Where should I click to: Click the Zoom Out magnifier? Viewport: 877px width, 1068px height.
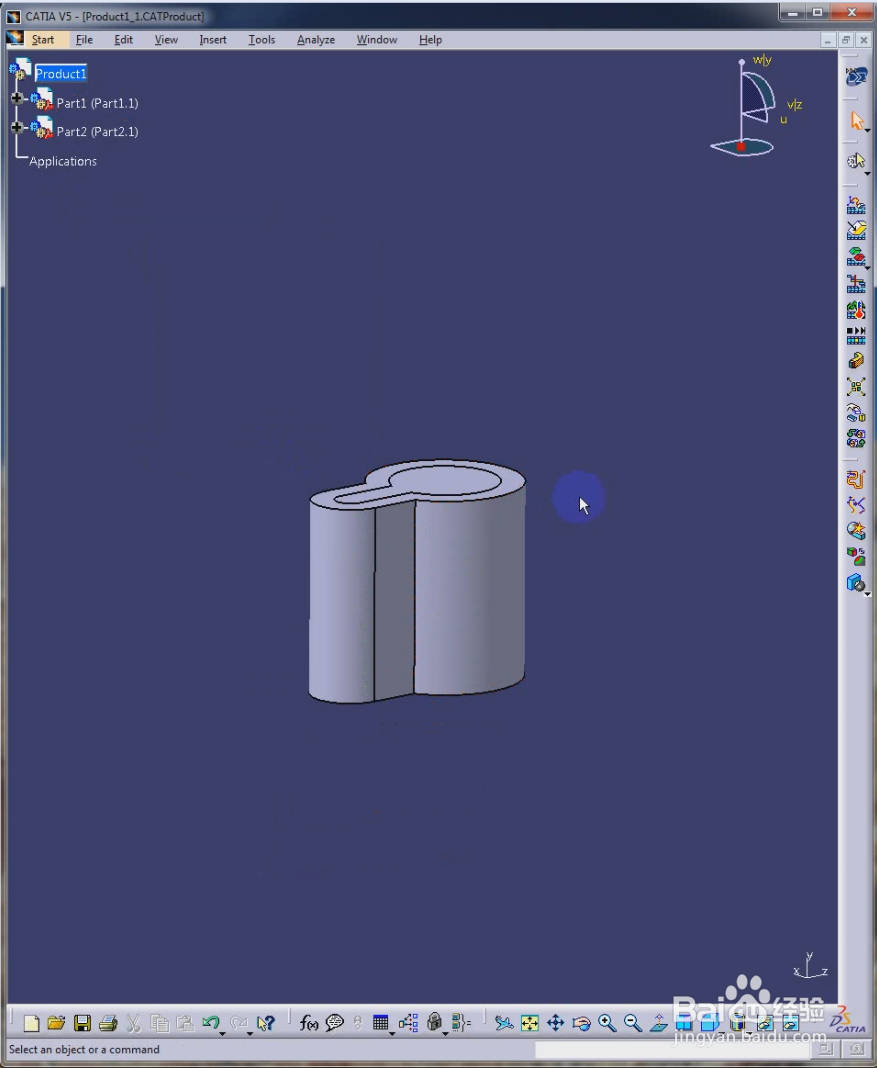633,1022
